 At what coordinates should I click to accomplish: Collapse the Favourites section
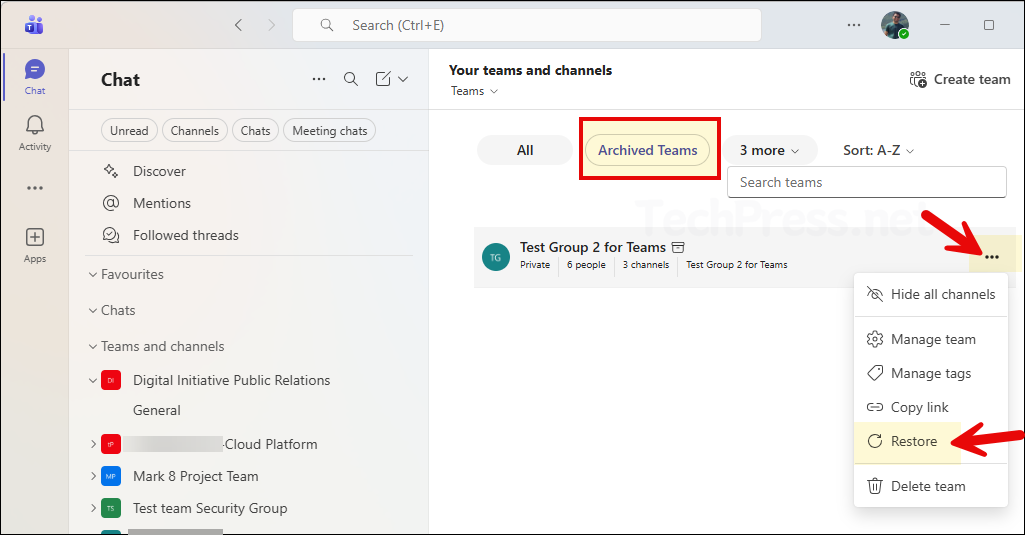tap(93, 275)
